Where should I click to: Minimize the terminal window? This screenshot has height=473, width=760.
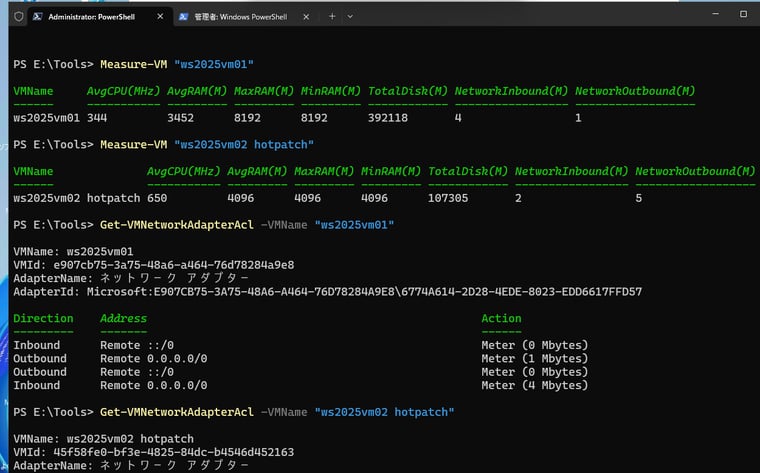click(x=715, y=14)
